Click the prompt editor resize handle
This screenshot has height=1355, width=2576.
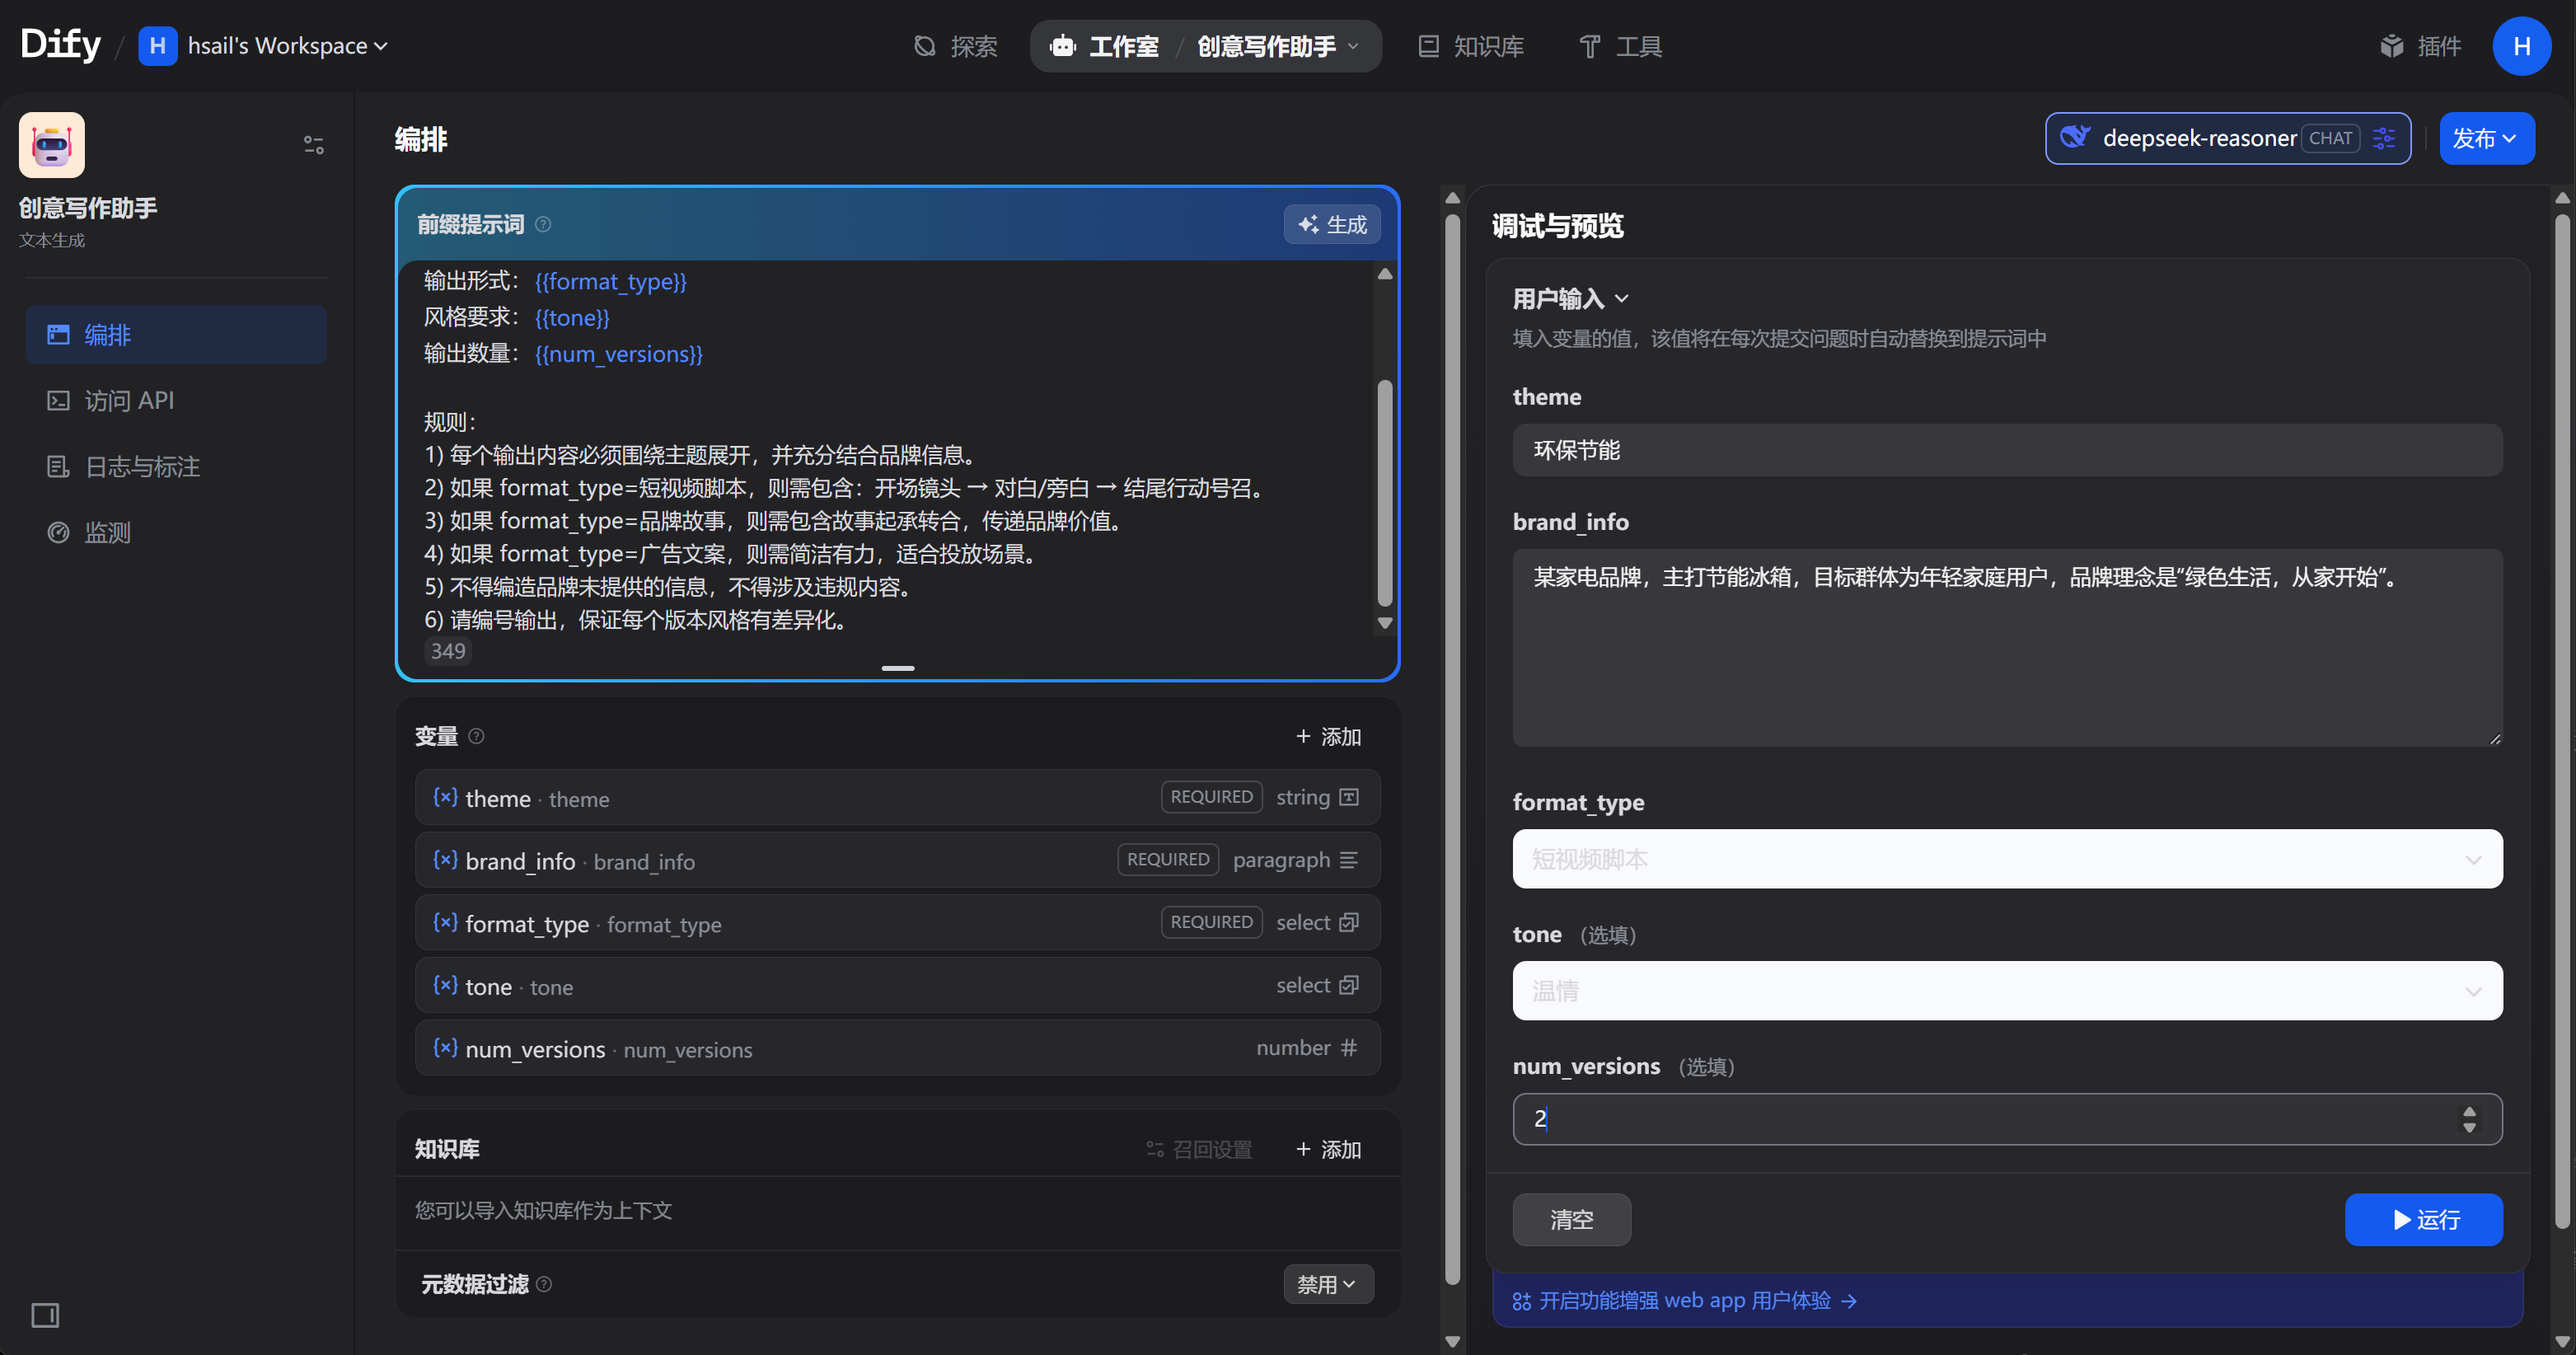point(898,668)
